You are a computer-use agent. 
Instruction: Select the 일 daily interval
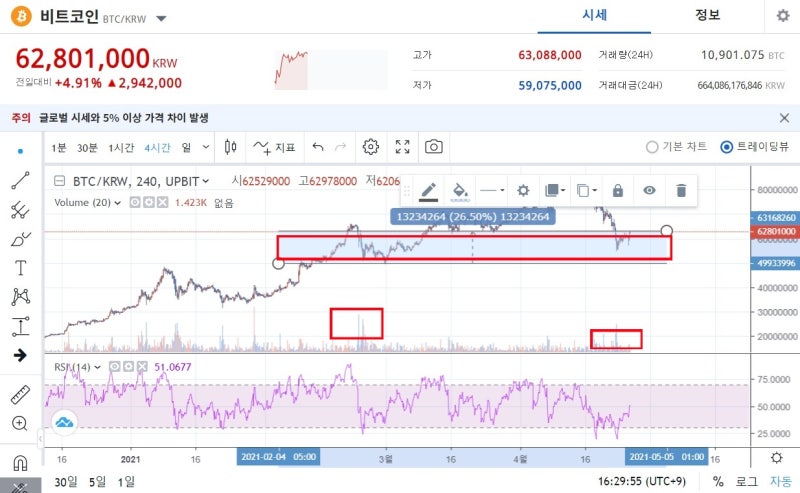[186, 147]
